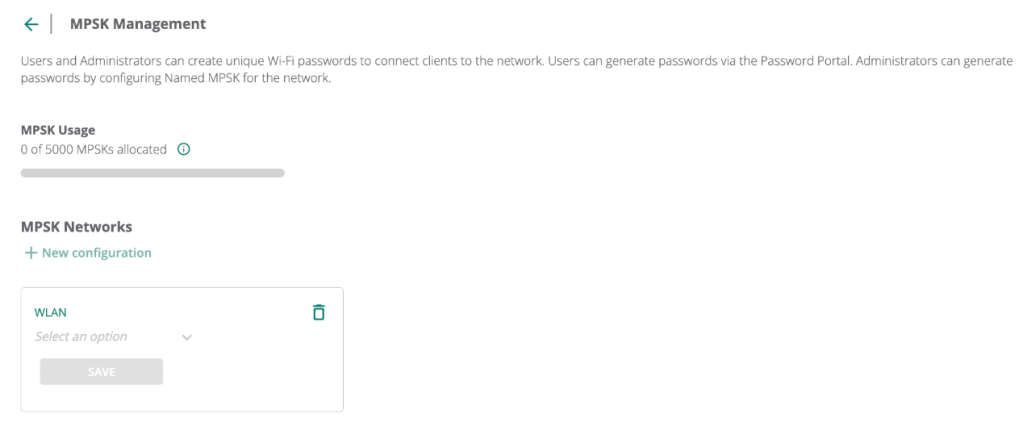
Task: Click 'Users and Administrators' at description start
Action: [x=85, y=61]
